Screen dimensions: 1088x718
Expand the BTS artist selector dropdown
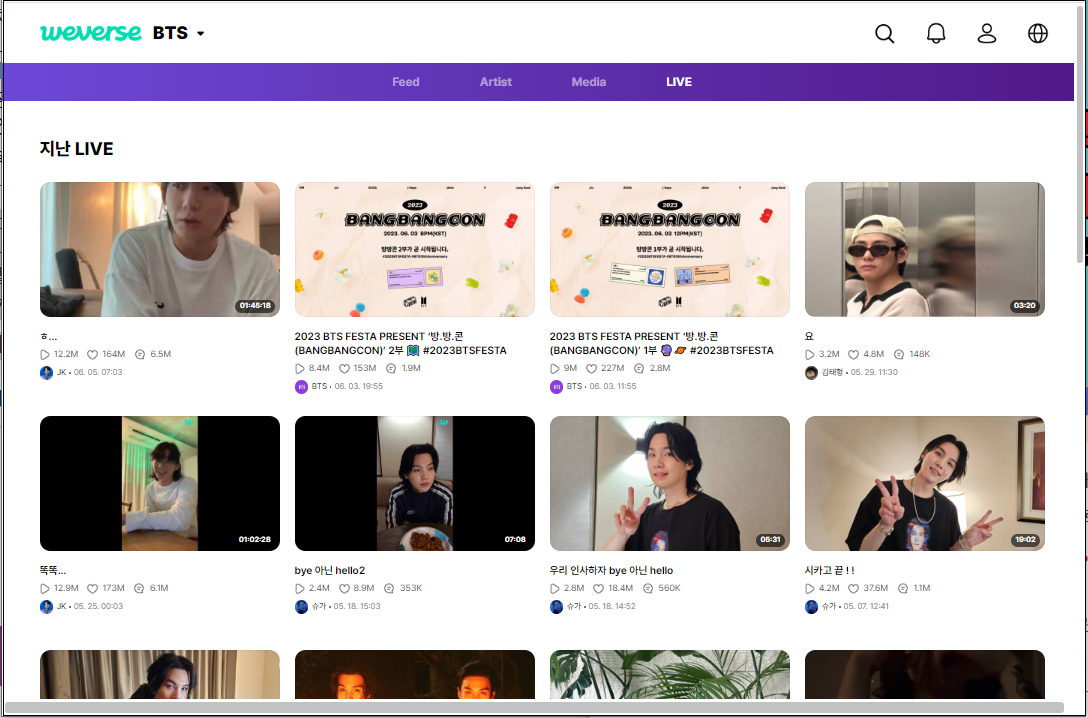[180, 32]
